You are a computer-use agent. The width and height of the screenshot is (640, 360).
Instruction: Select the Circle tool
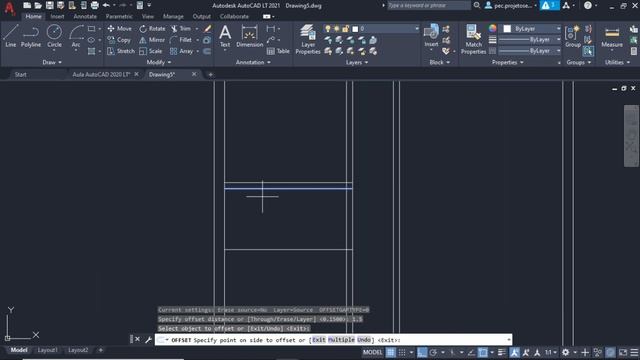click(54, 36)
